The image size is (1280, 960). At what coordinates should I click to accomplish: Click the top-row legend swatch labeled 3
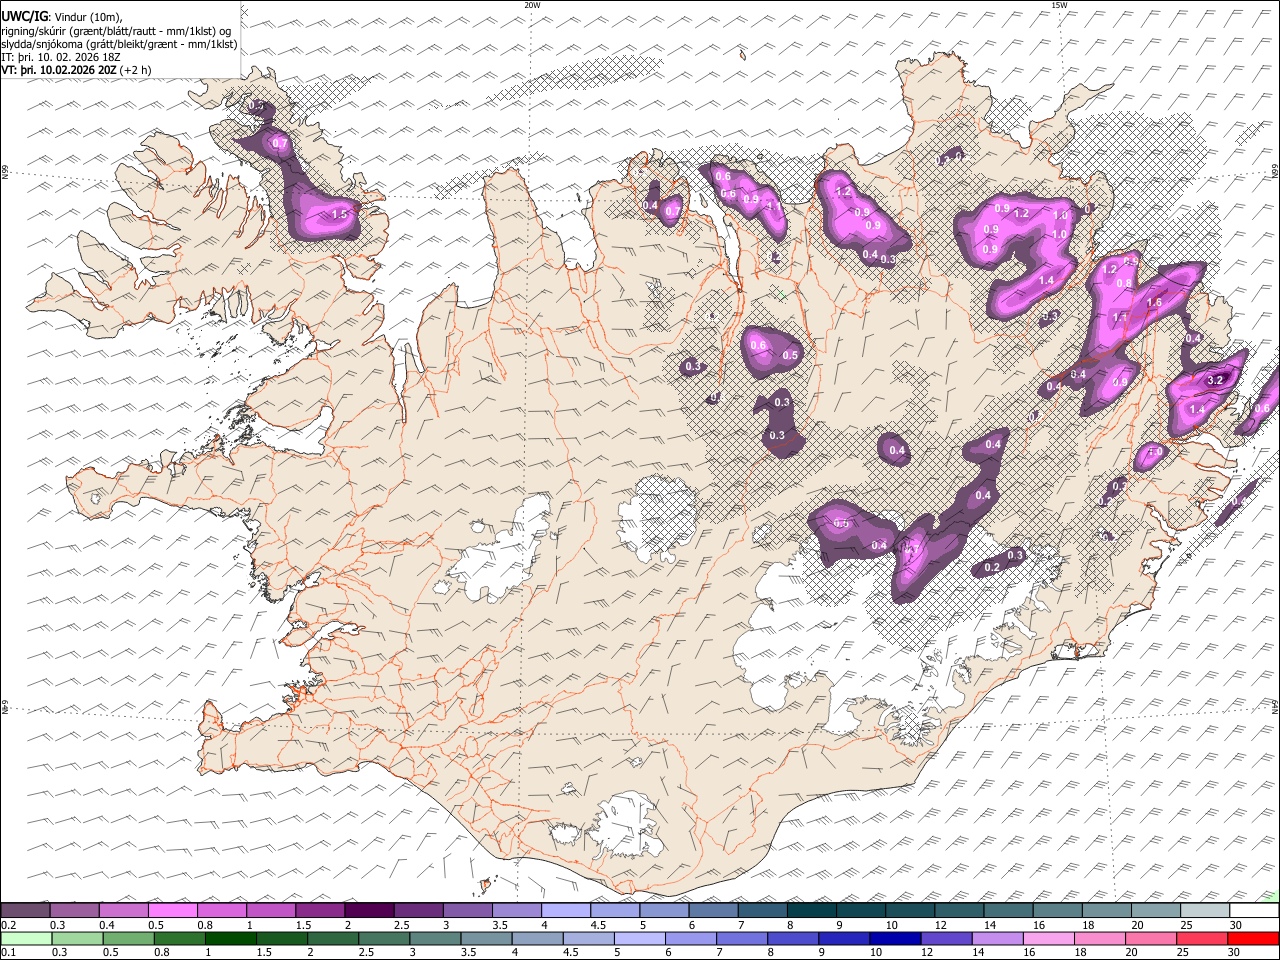click(467, 910)
